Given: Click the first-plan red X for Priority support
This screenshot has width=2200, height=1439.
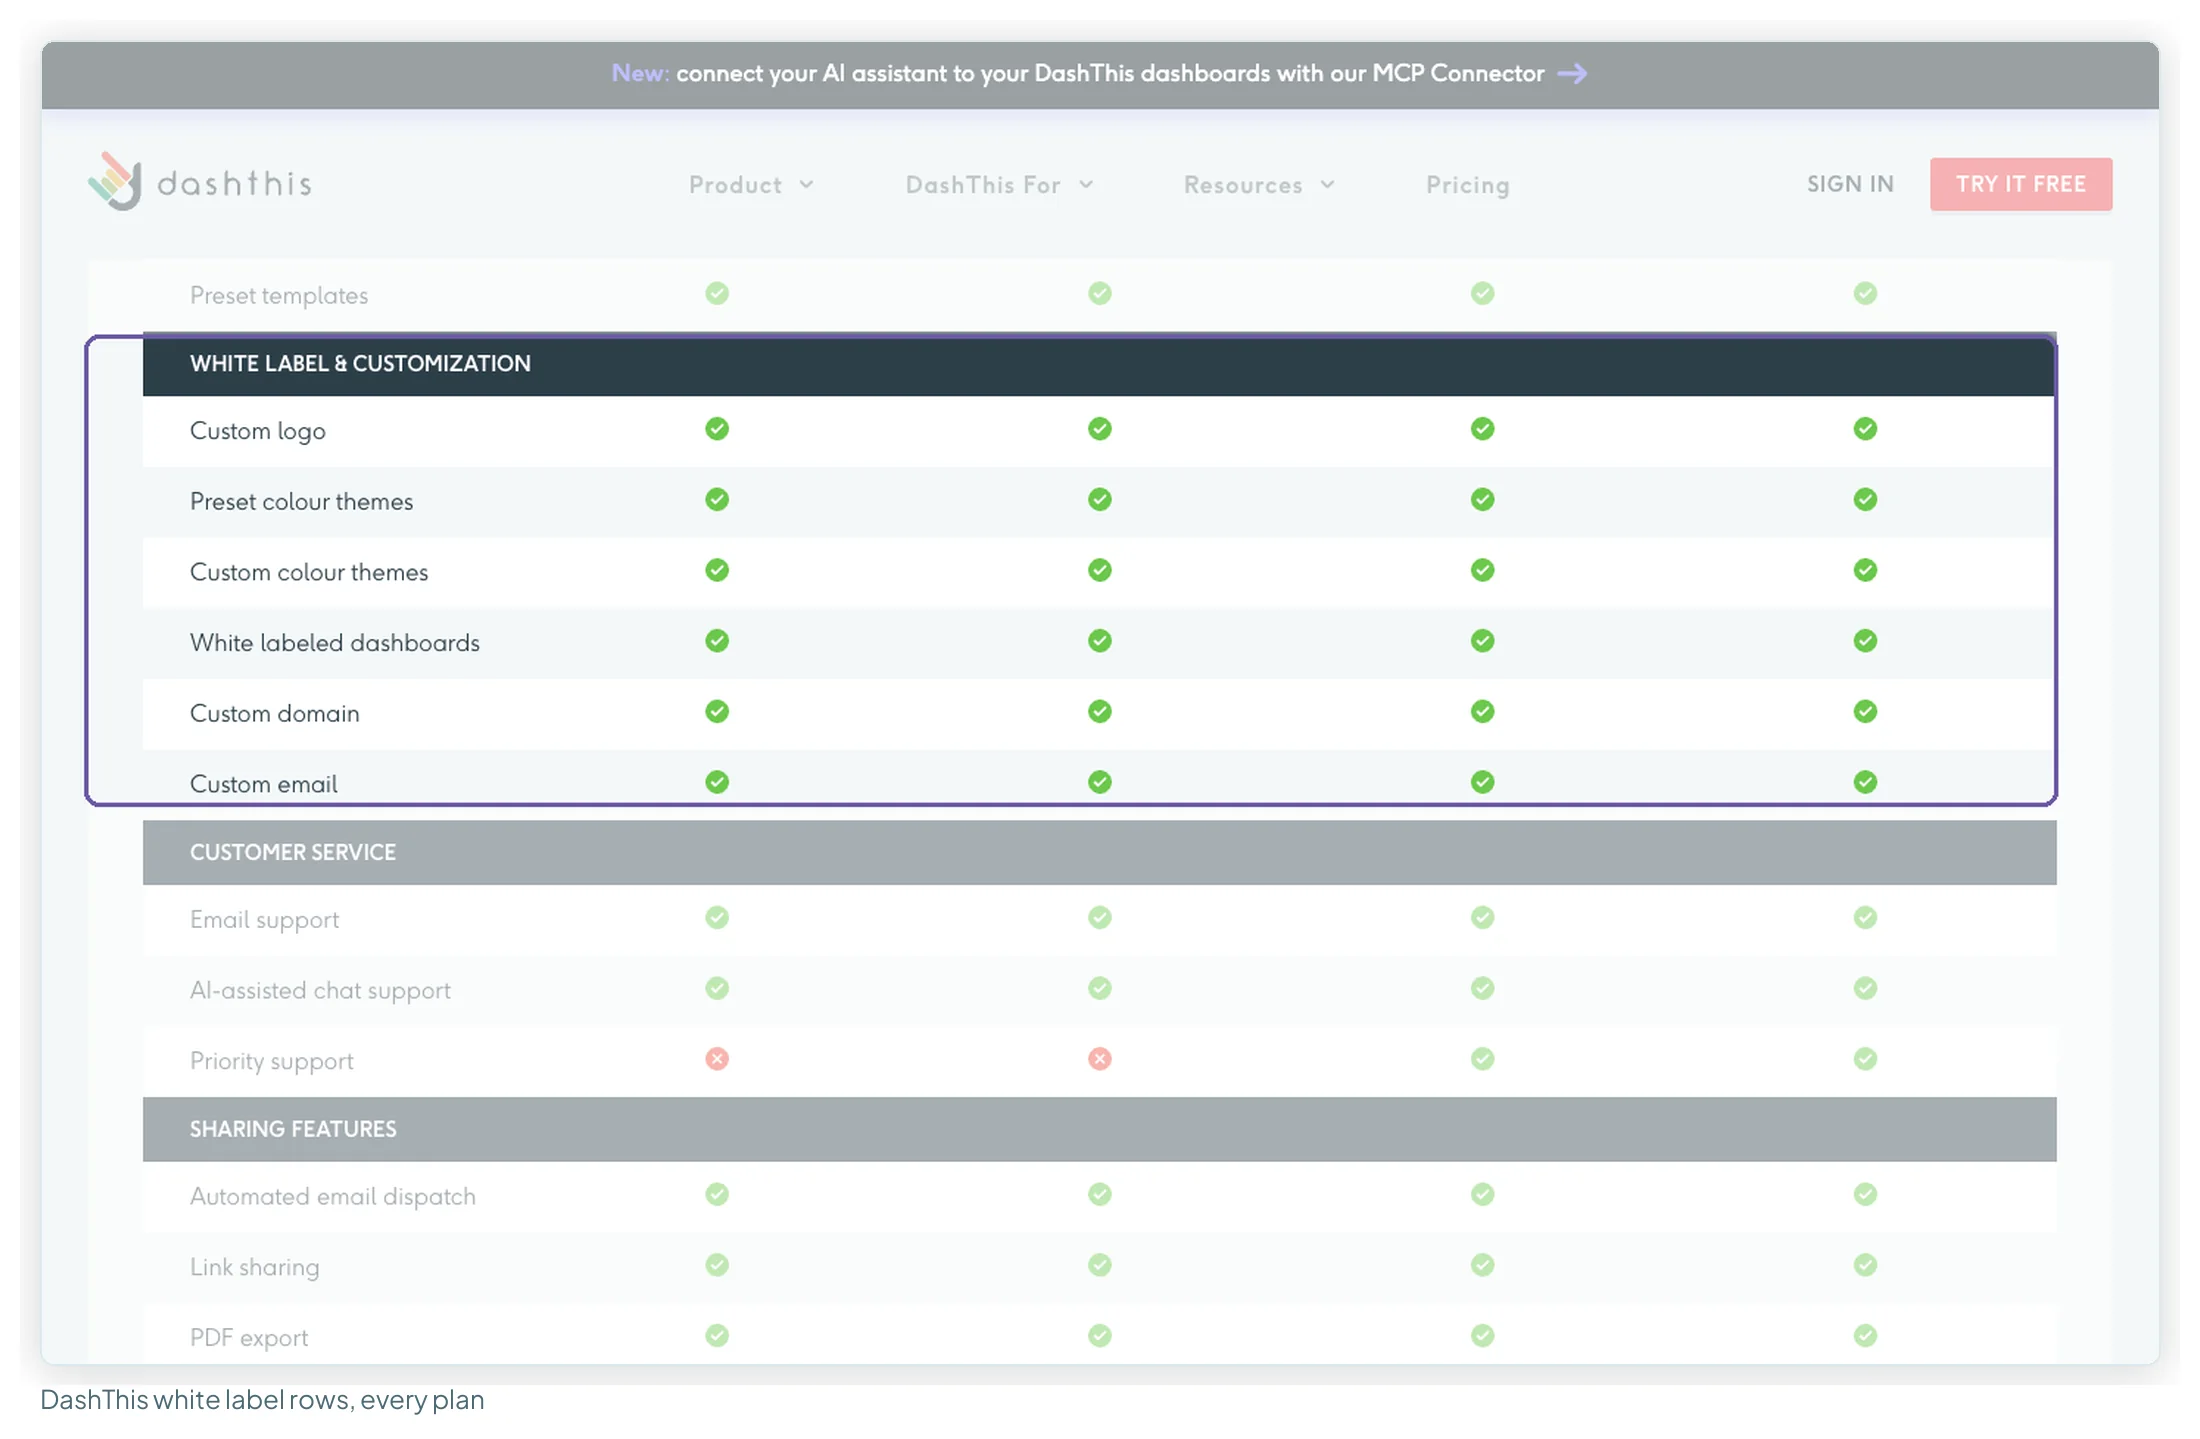Looking at the screenshot, I should click(x=717, y=1059).
